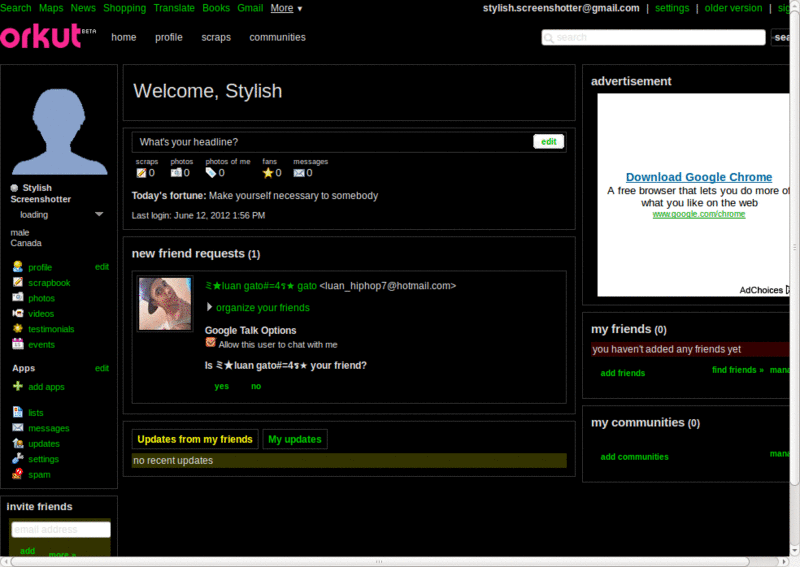Accept friend request with yes
This screenshot has height=567, width=800.
coord(221,386)
